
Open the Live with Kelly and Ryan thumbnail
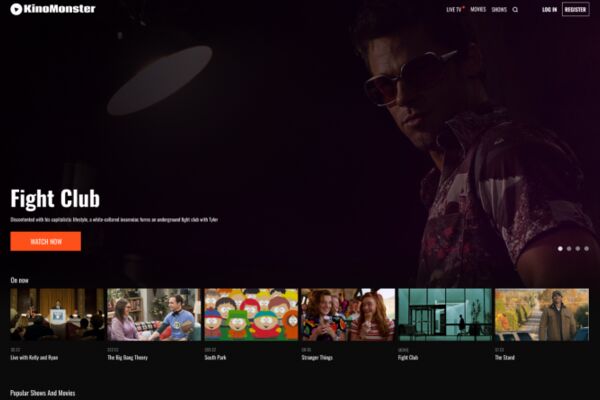(x=57, y=315)
